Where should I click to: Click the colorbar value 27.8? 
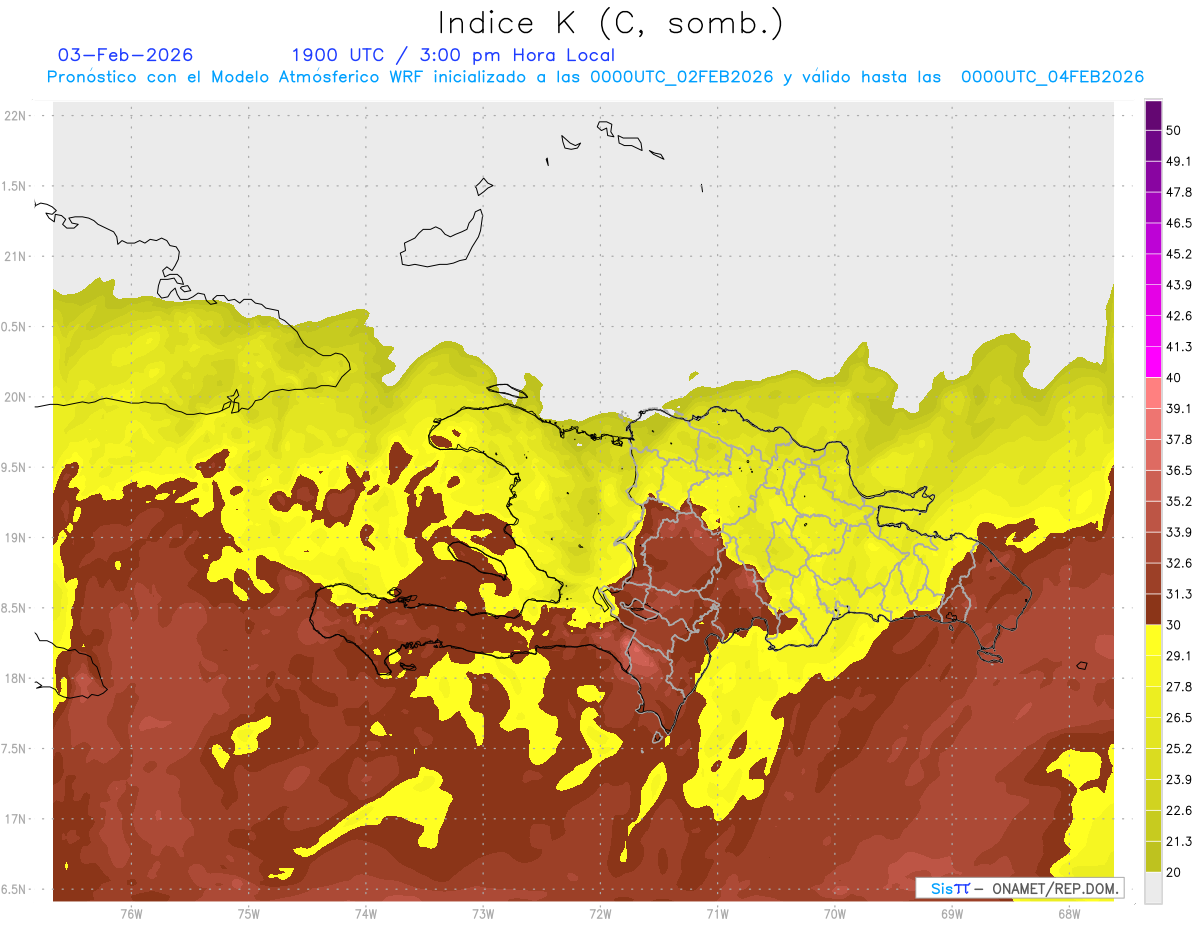(x=1179, y=687)
